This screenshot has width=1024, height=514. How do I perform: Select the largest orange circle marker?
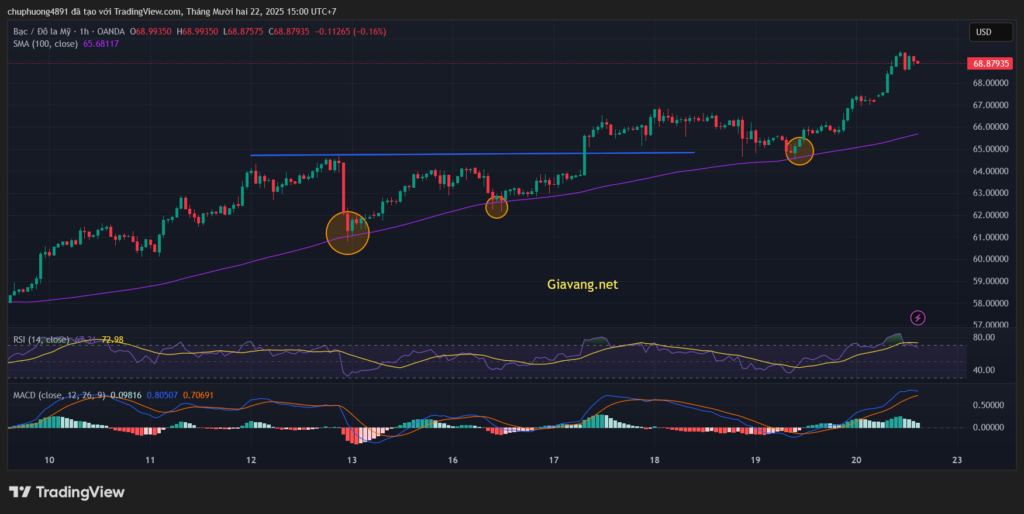point(348,233)
